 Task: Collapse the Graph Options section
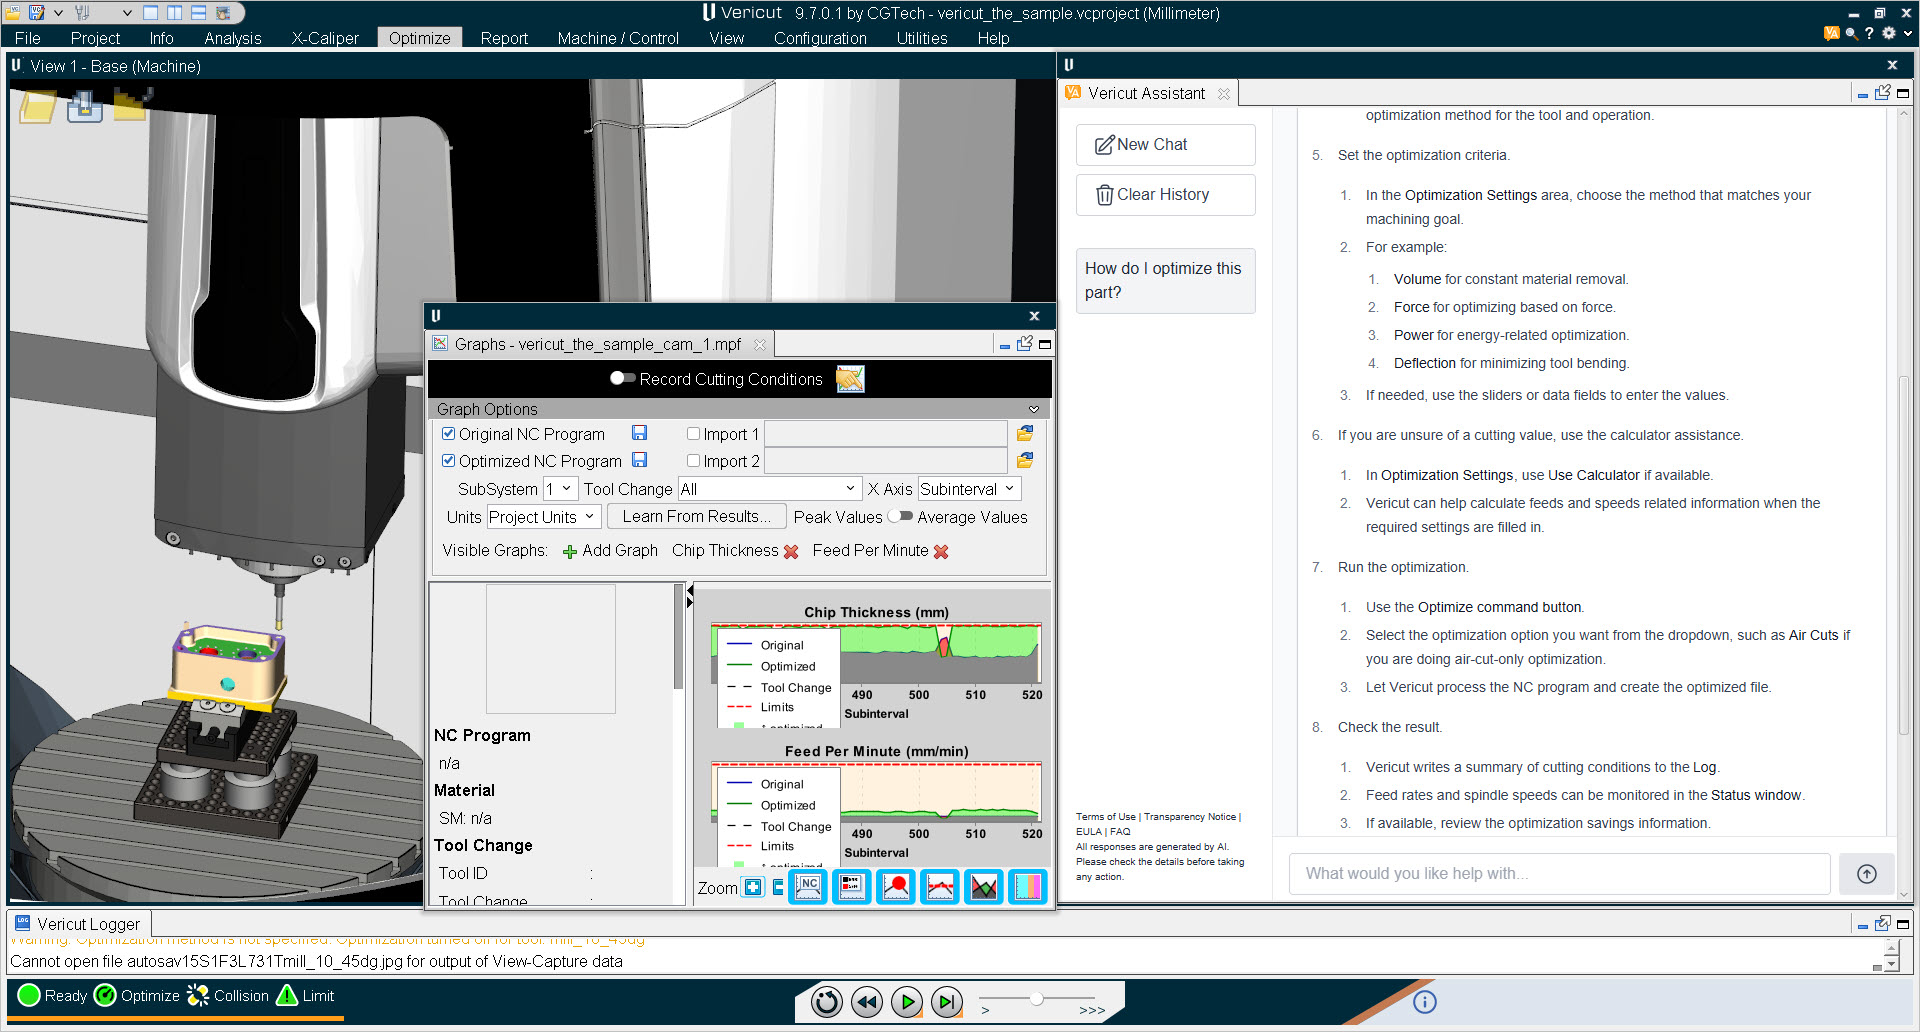point(1034,409)
